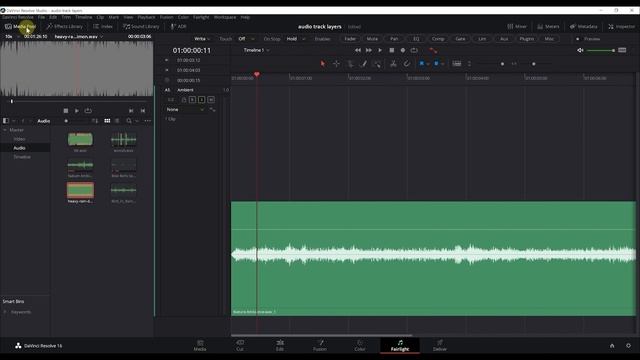This screenshot has width=640, height=360.
Task: Mute the monitoring speaker icon
Action: [x=580, y=50]
